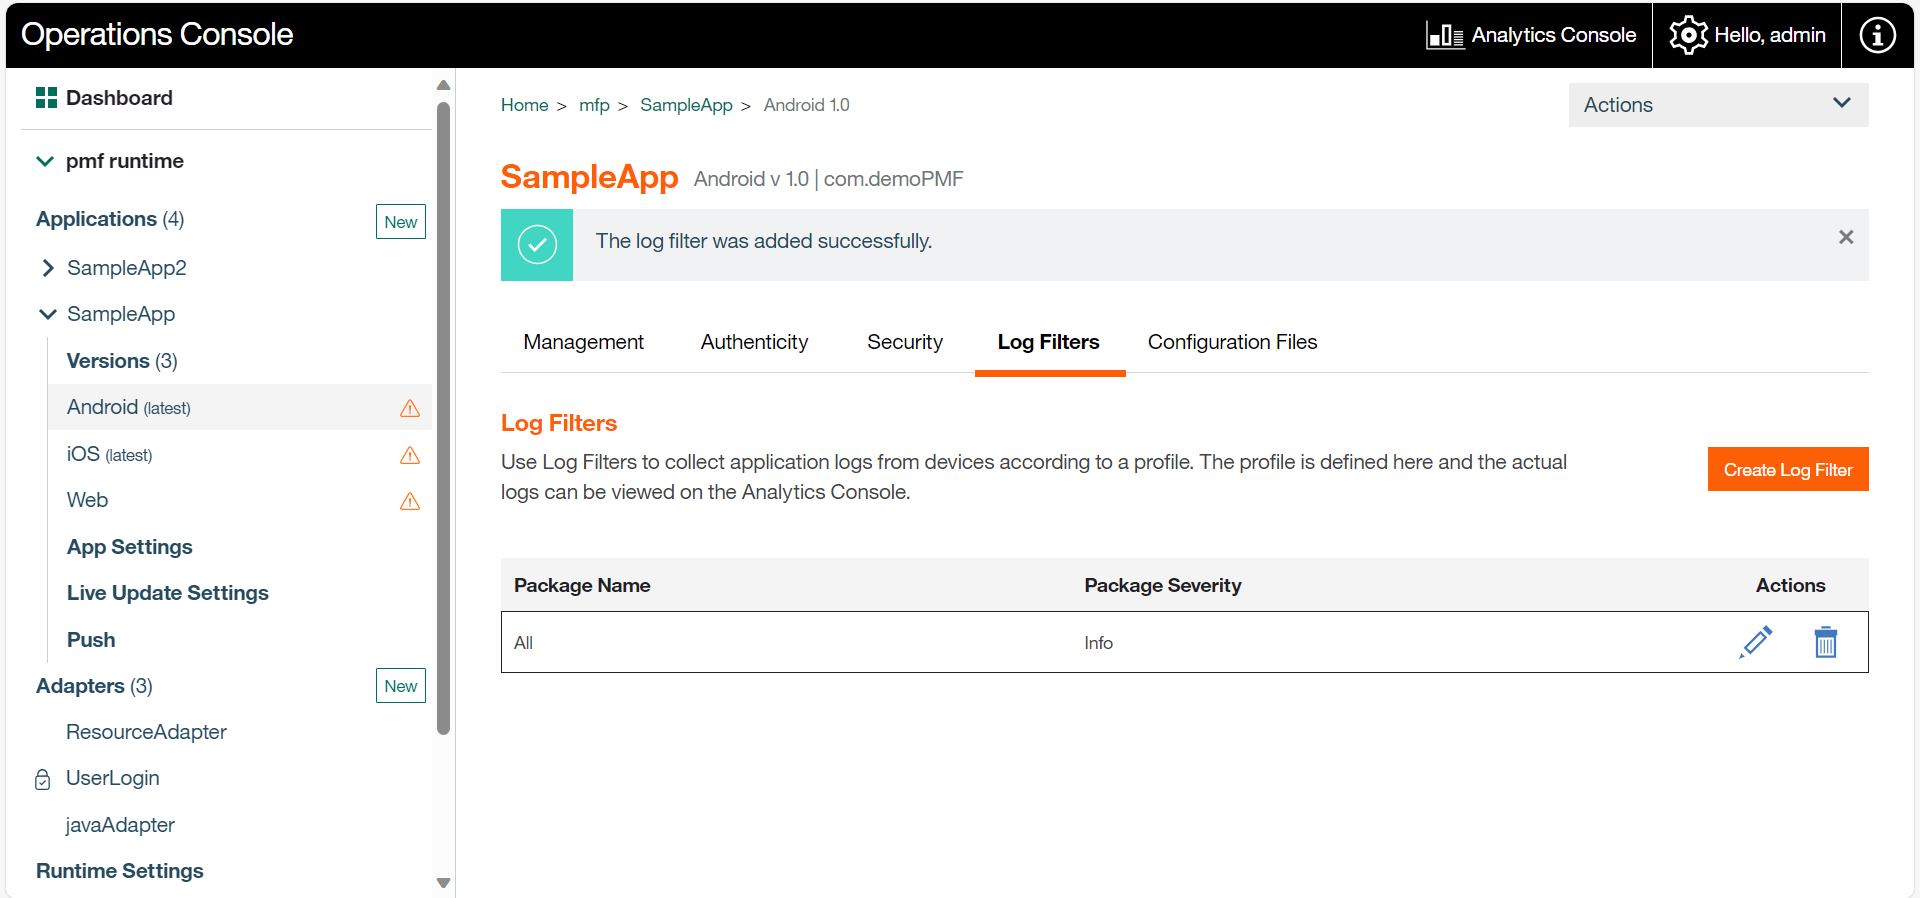Open the Actions dropdown menu
This screenshot has width=1920, height=898.
[1717, 105]
